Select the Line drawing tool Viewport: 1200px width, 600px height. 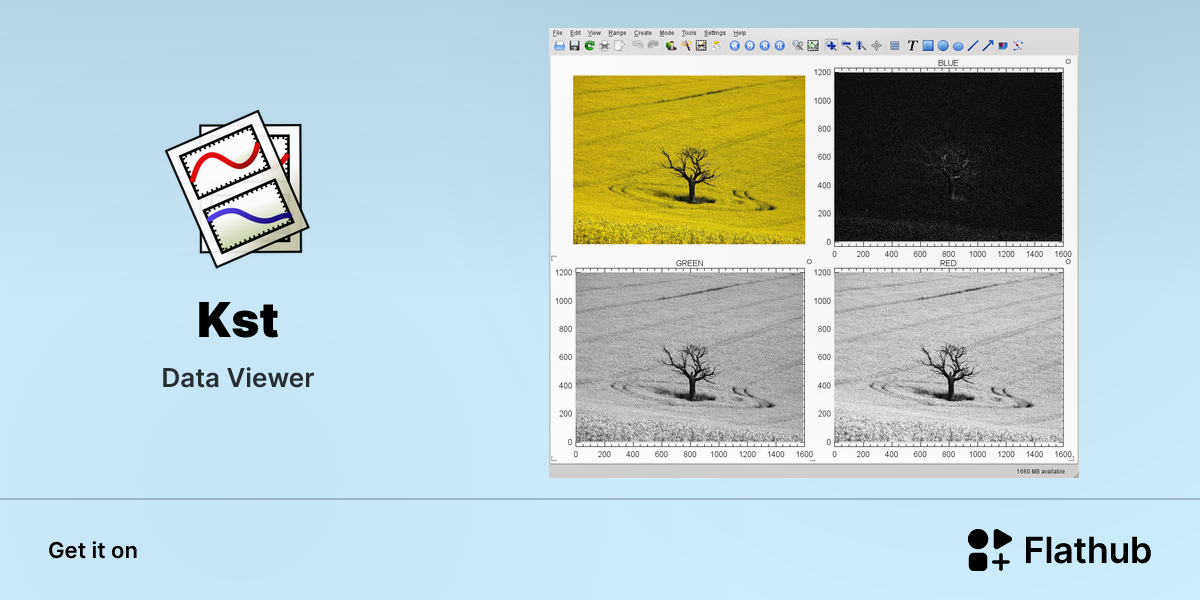(973, 46)
